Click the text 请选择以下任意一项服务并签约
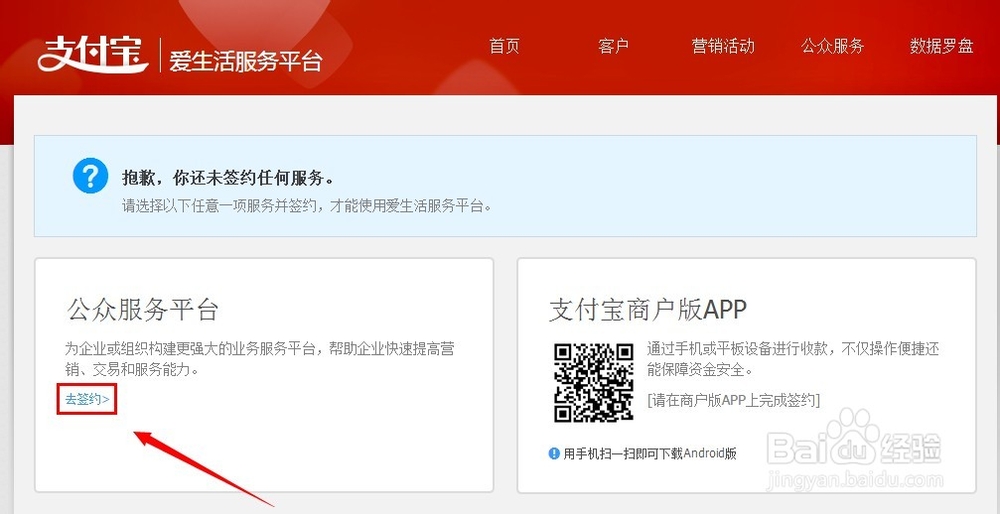The height and width of the screenshot is (514, 1000). point(220,207)
